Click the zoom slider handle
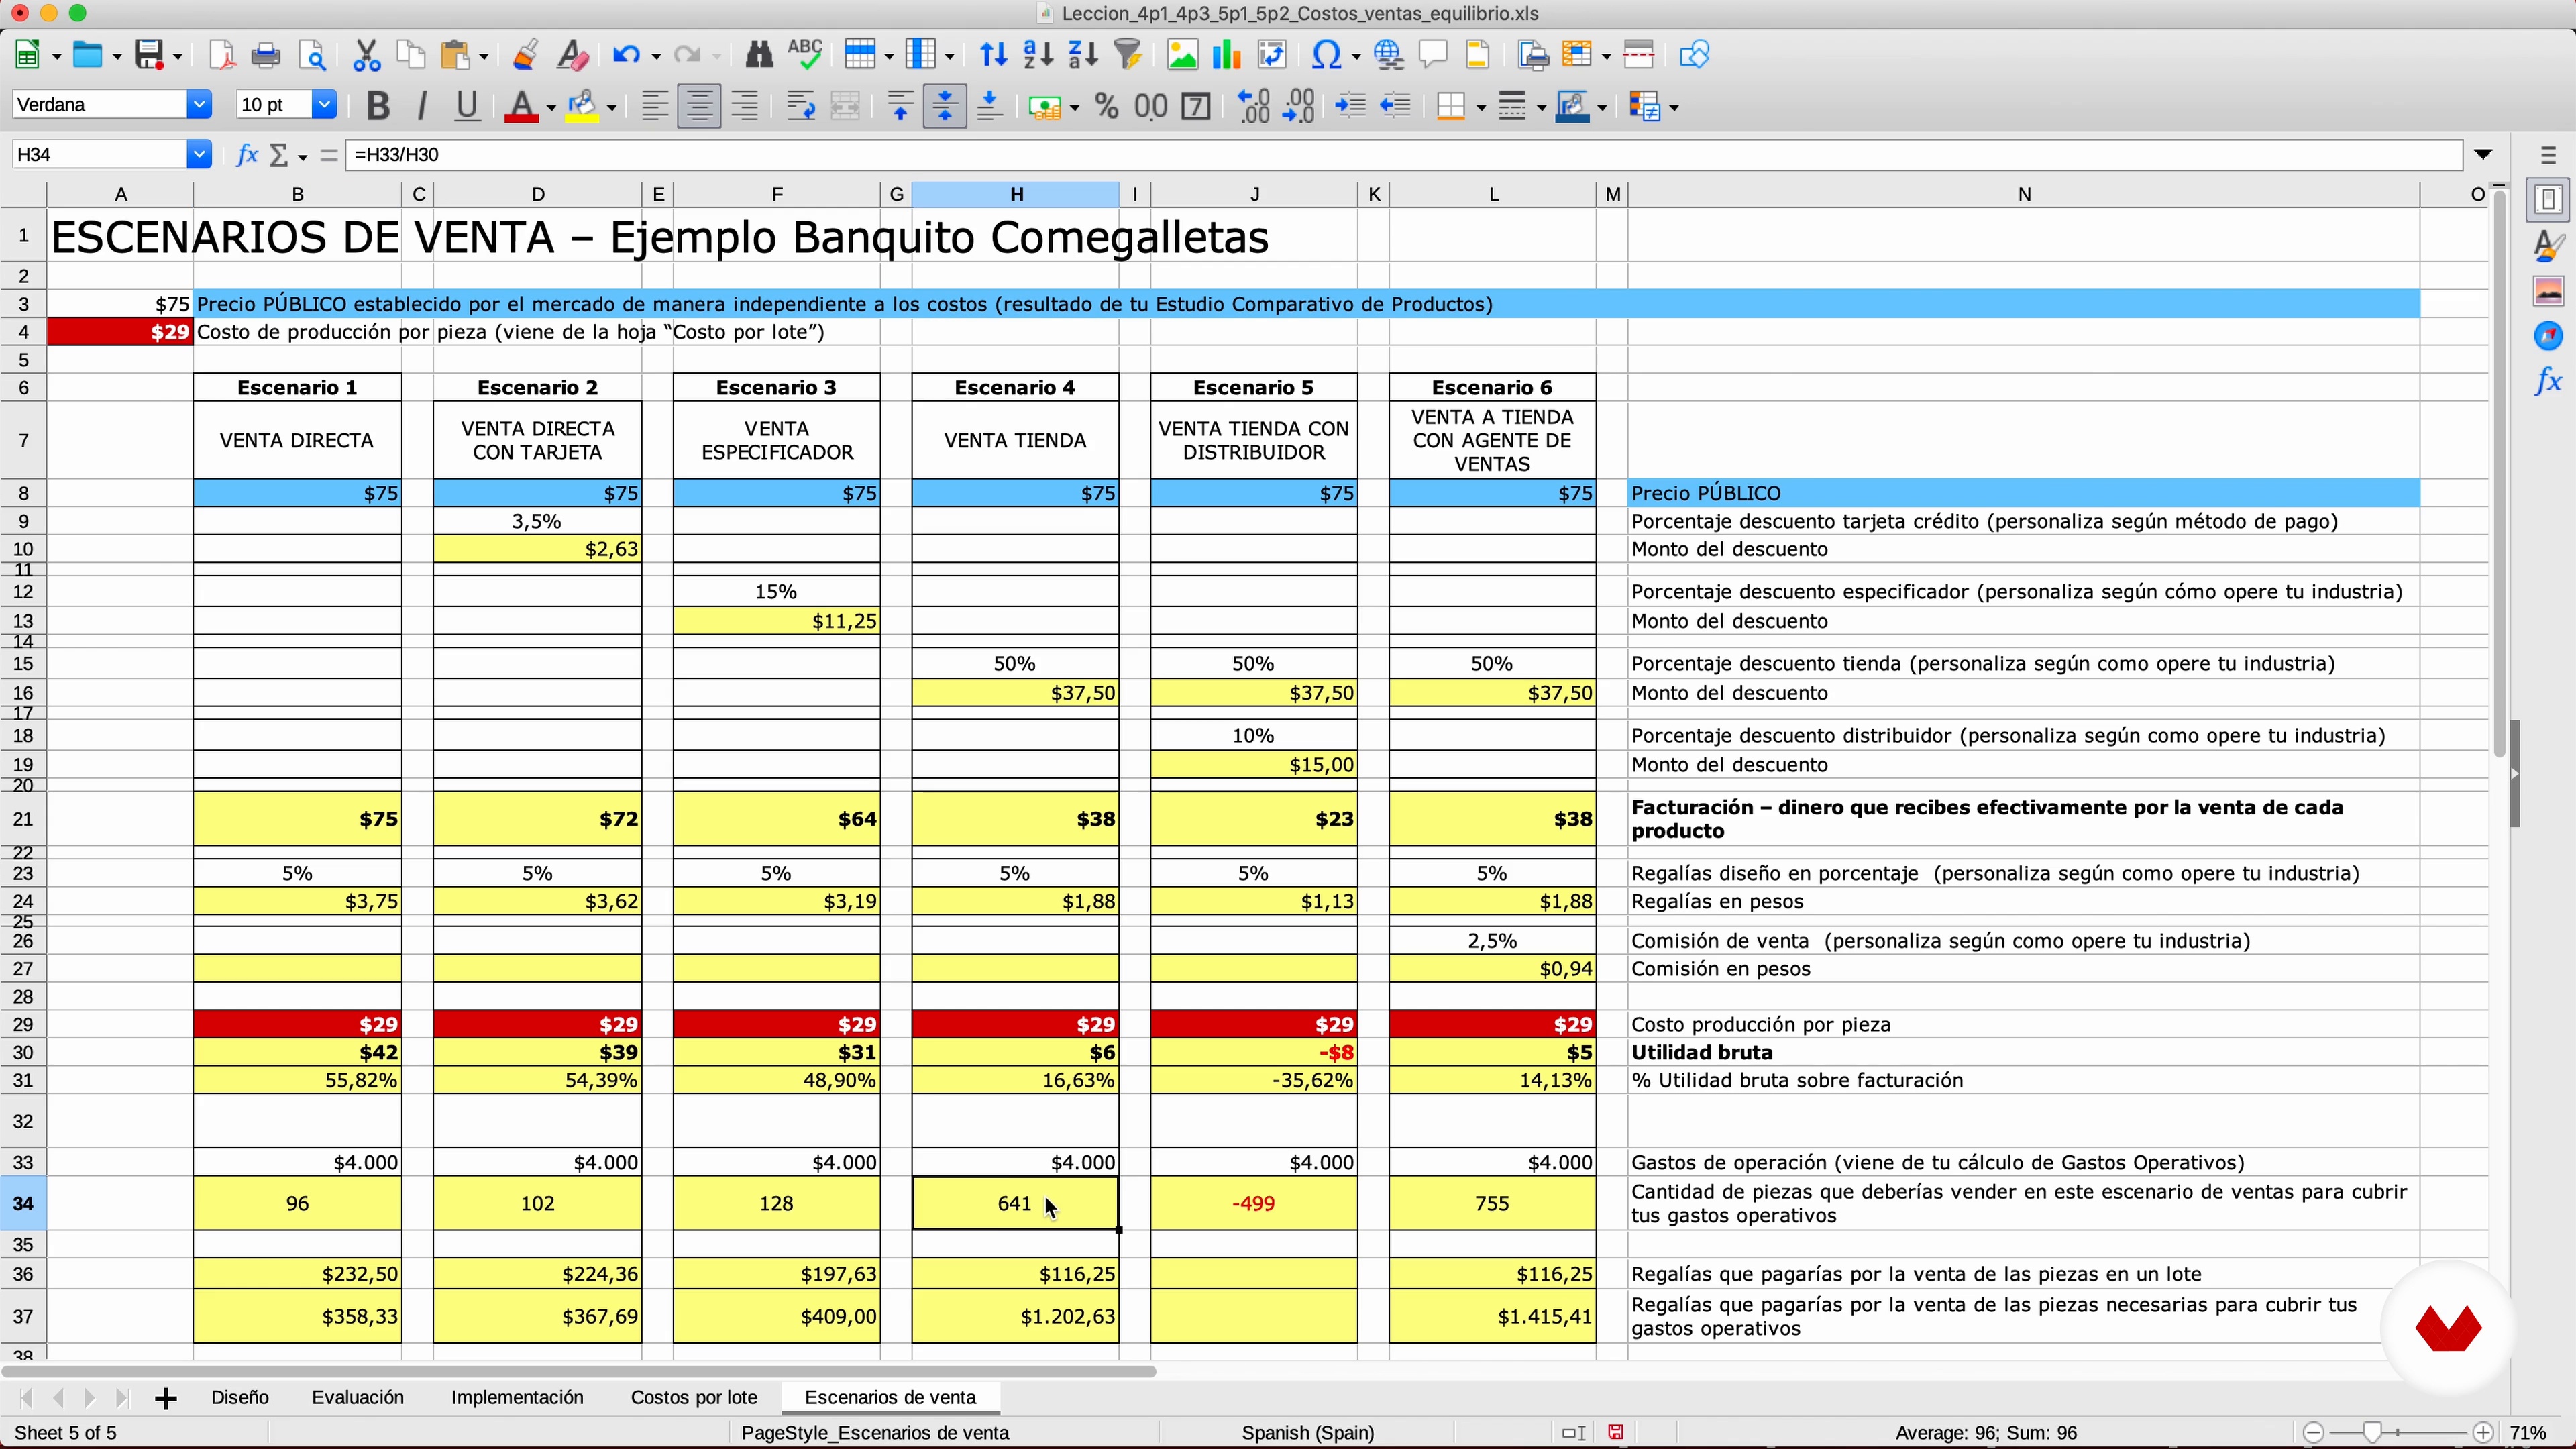 tap(2371, 1432)
